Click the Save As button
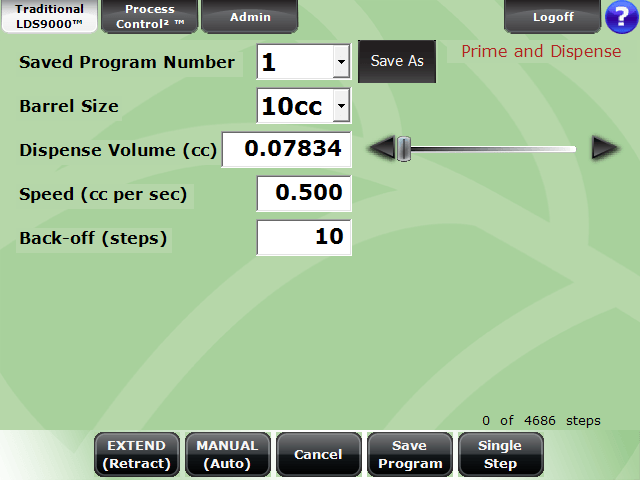640x480 pixels. coord(397,61)
